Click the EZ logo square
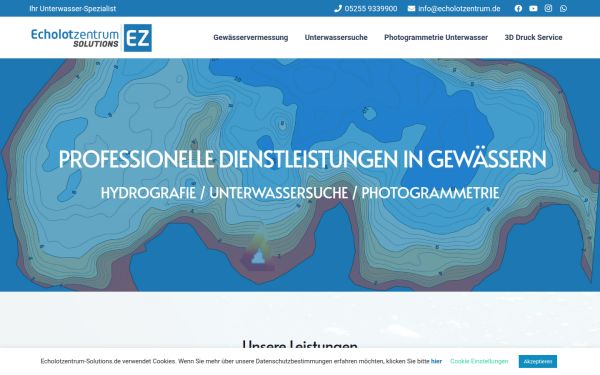The width and height of the screenshot is (600, 375). tap(138, 38)
